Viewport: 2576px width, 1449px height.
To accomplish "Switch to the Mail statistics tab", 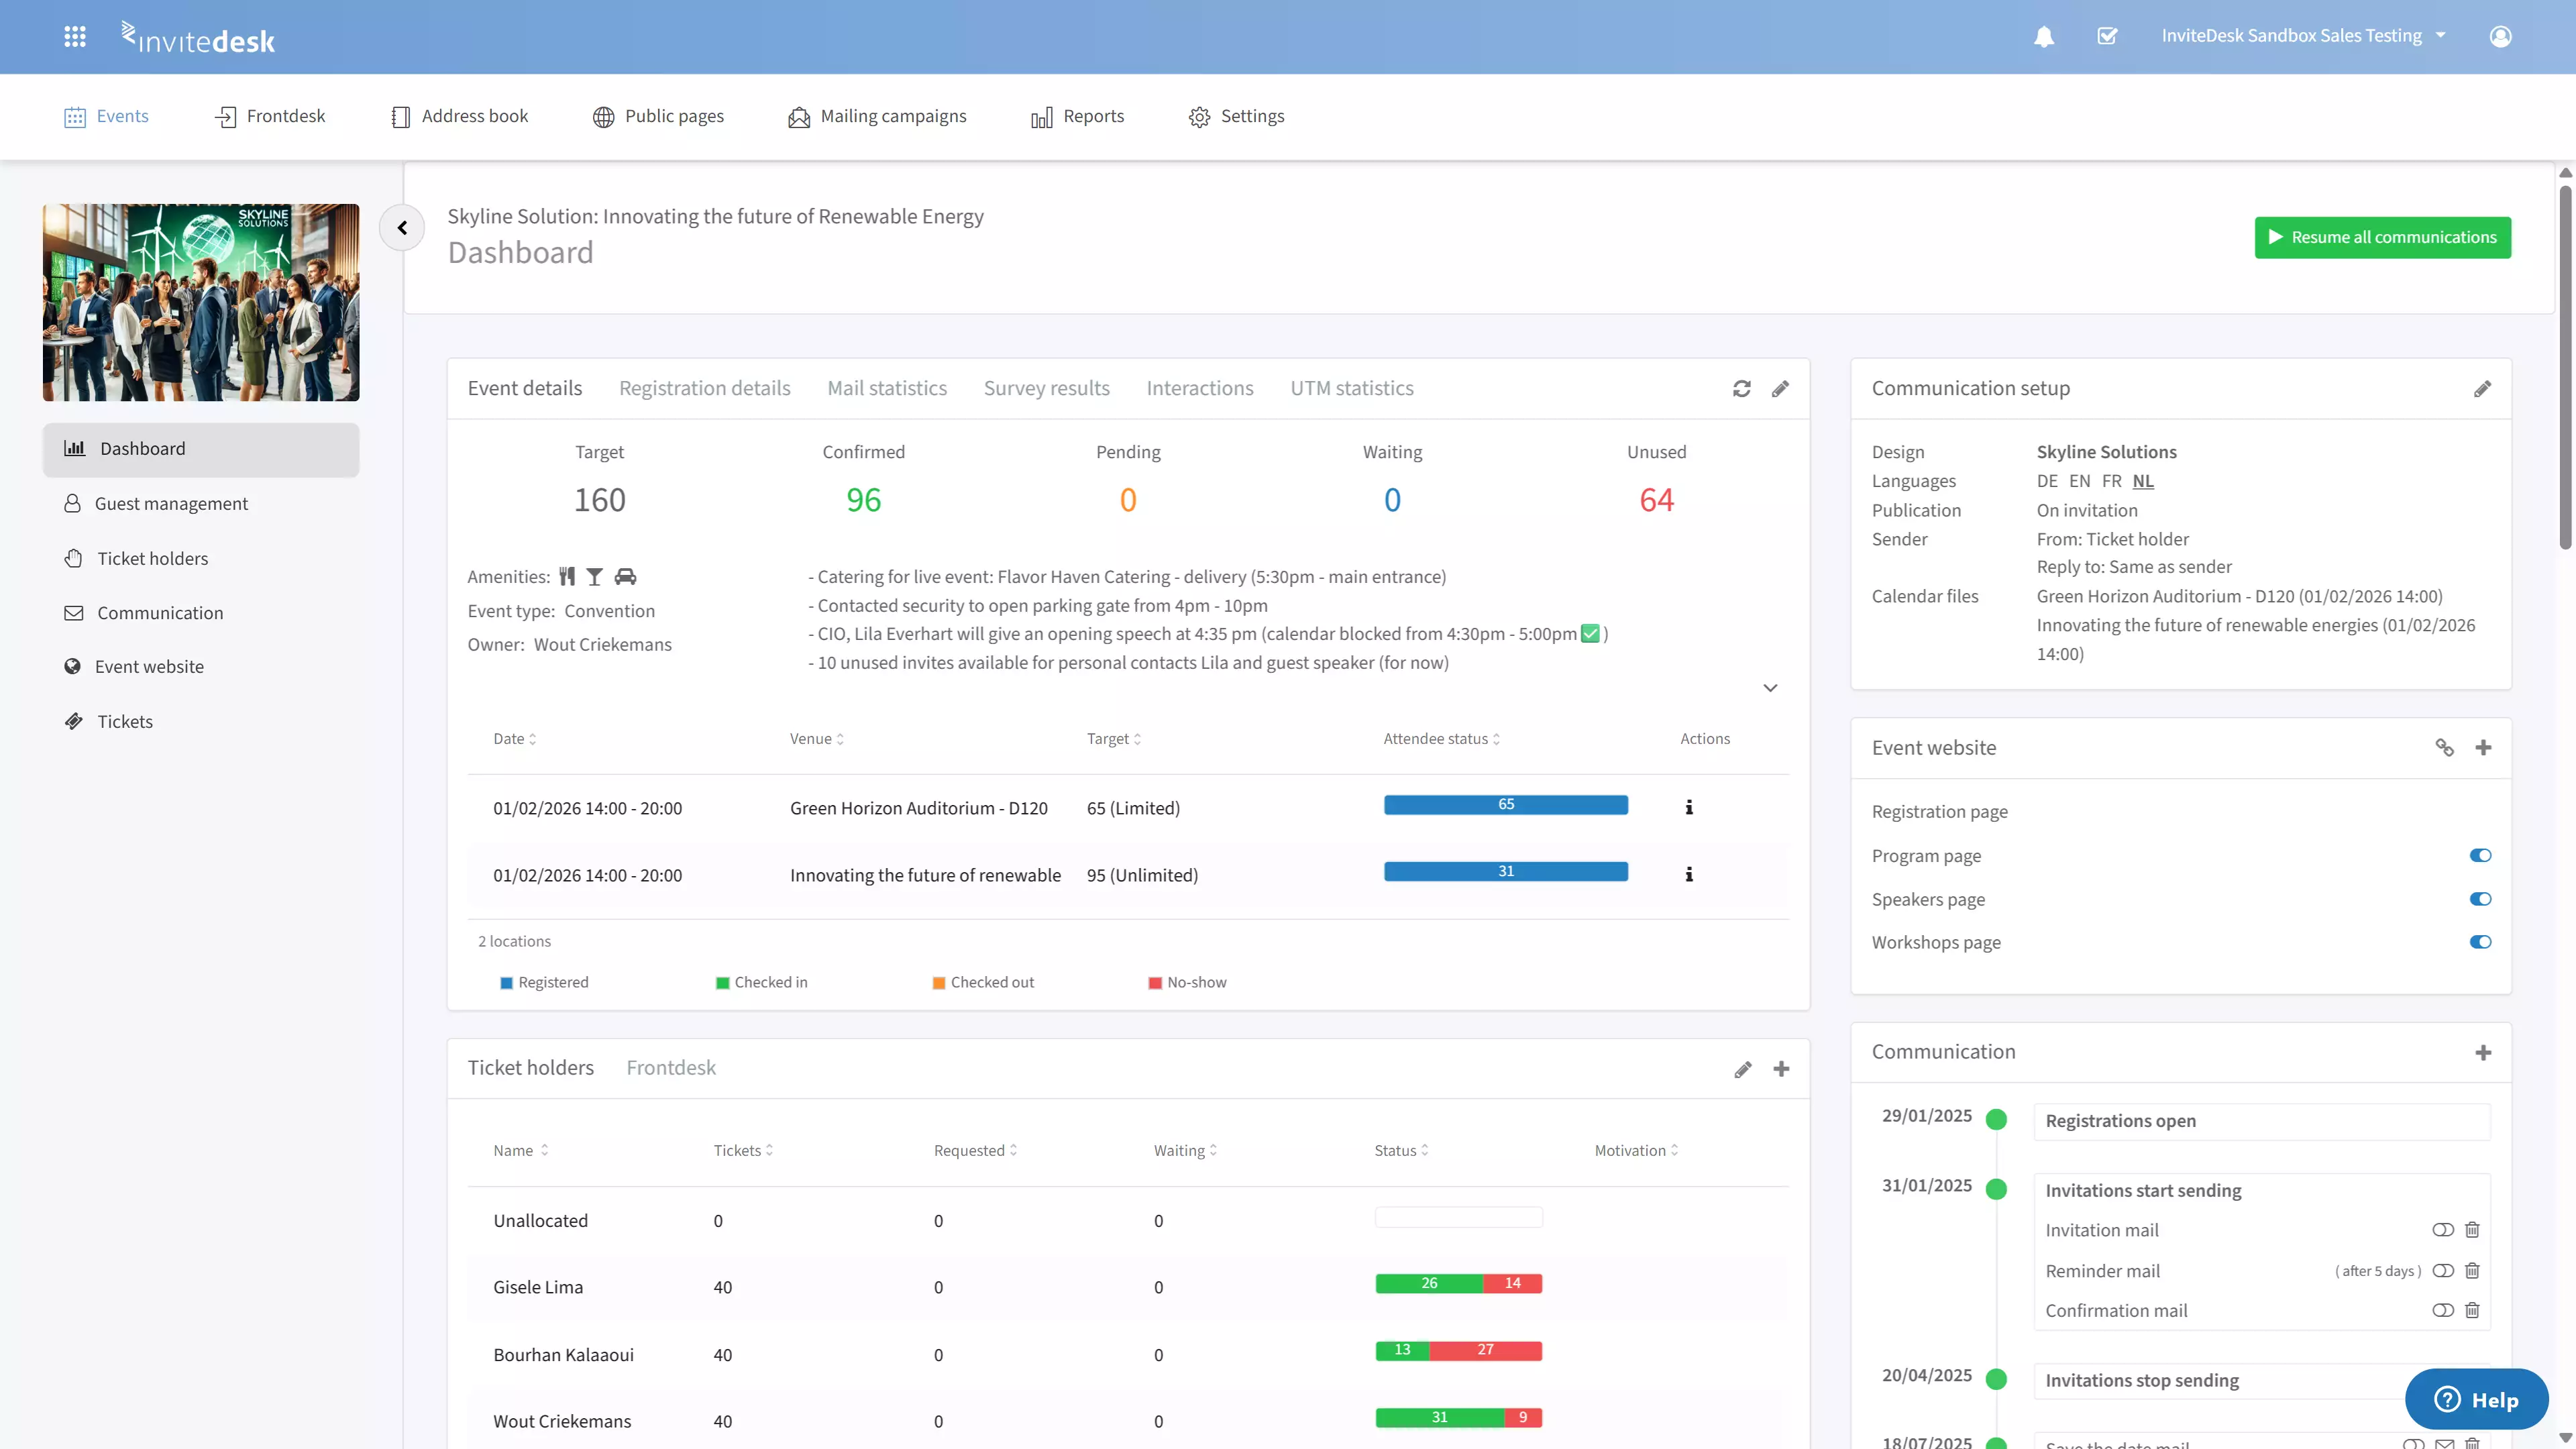I will click(886, 388).
